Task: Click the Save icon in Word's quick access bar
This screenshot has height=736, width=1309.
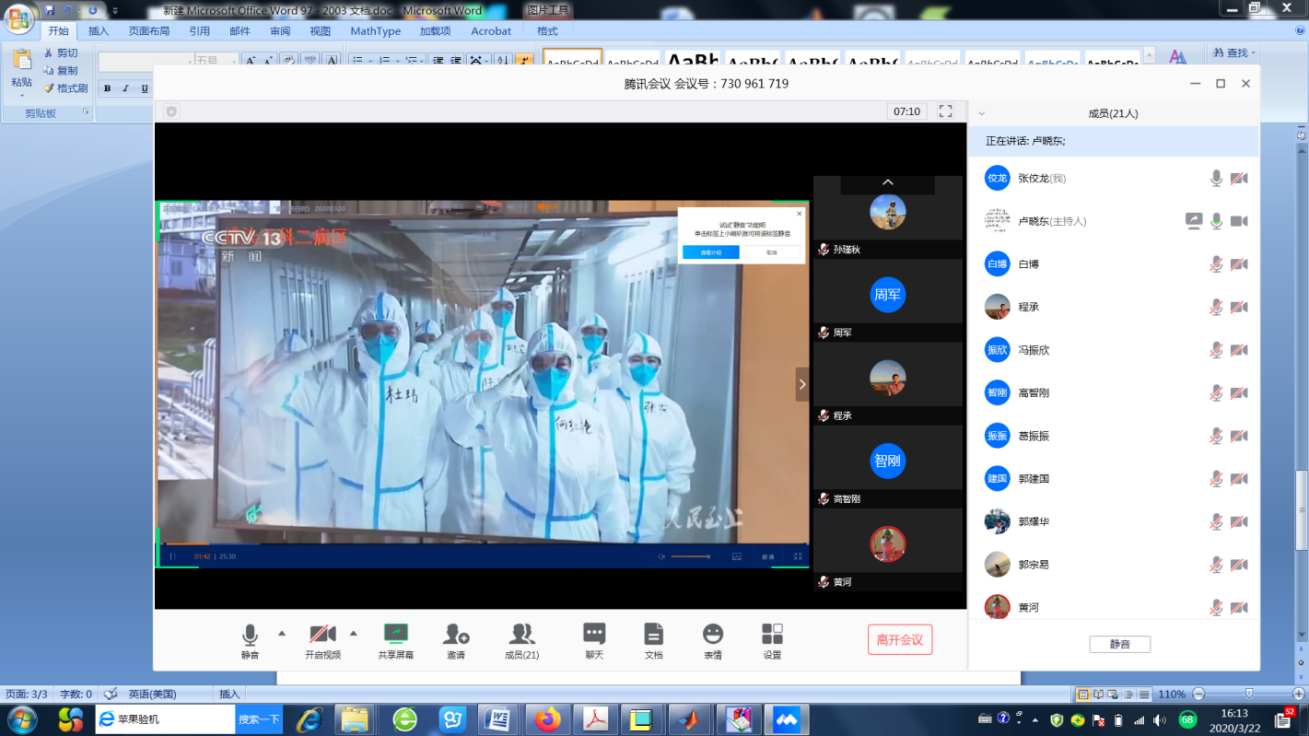Action: tap(49, 10)
